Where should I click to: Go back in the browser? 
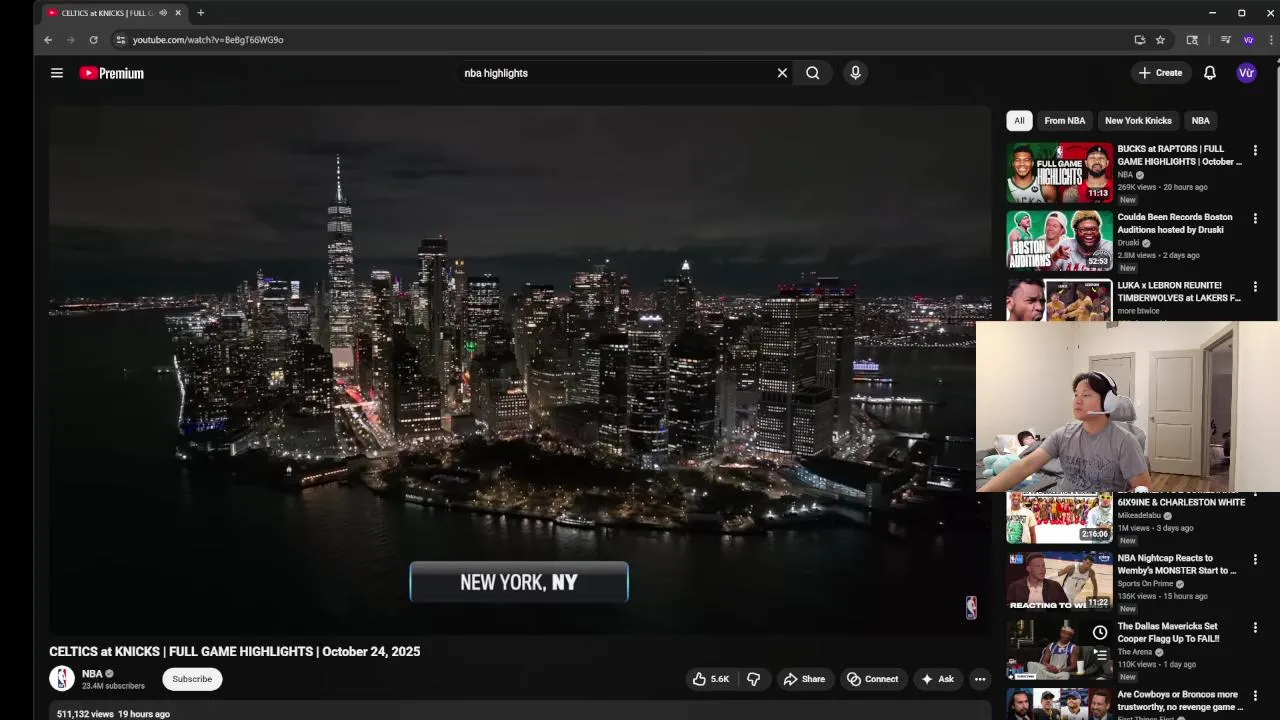(48, 40)
